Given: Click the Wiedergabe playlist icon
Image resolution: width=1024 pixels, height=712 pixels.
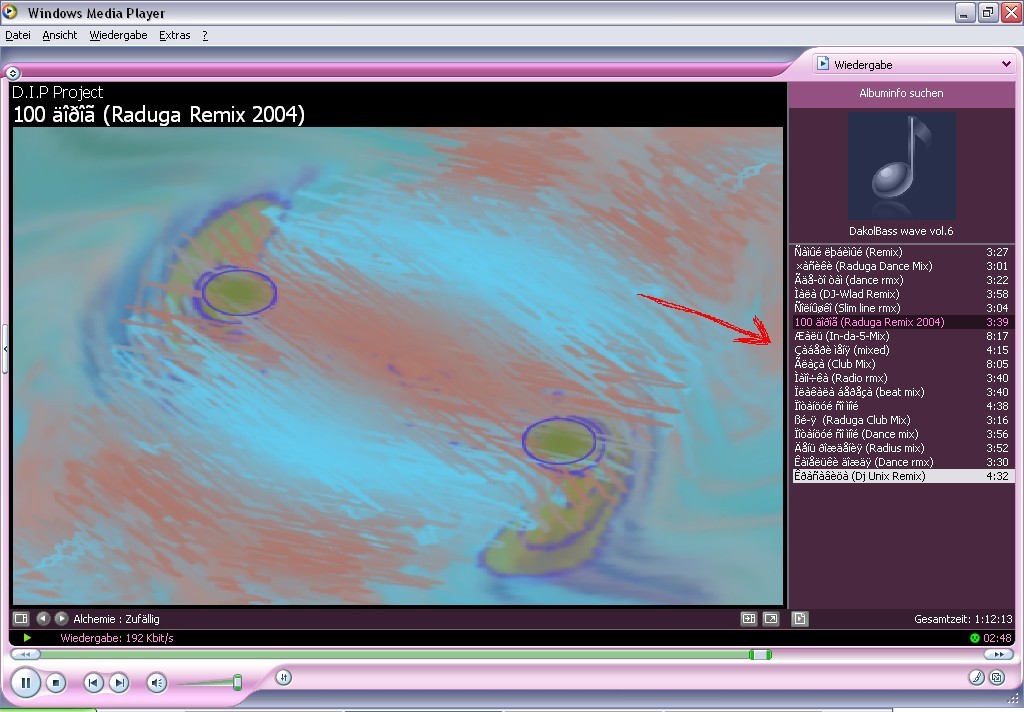Looking at the screenshot, I should pyautogui.click(x=824, y=64).
